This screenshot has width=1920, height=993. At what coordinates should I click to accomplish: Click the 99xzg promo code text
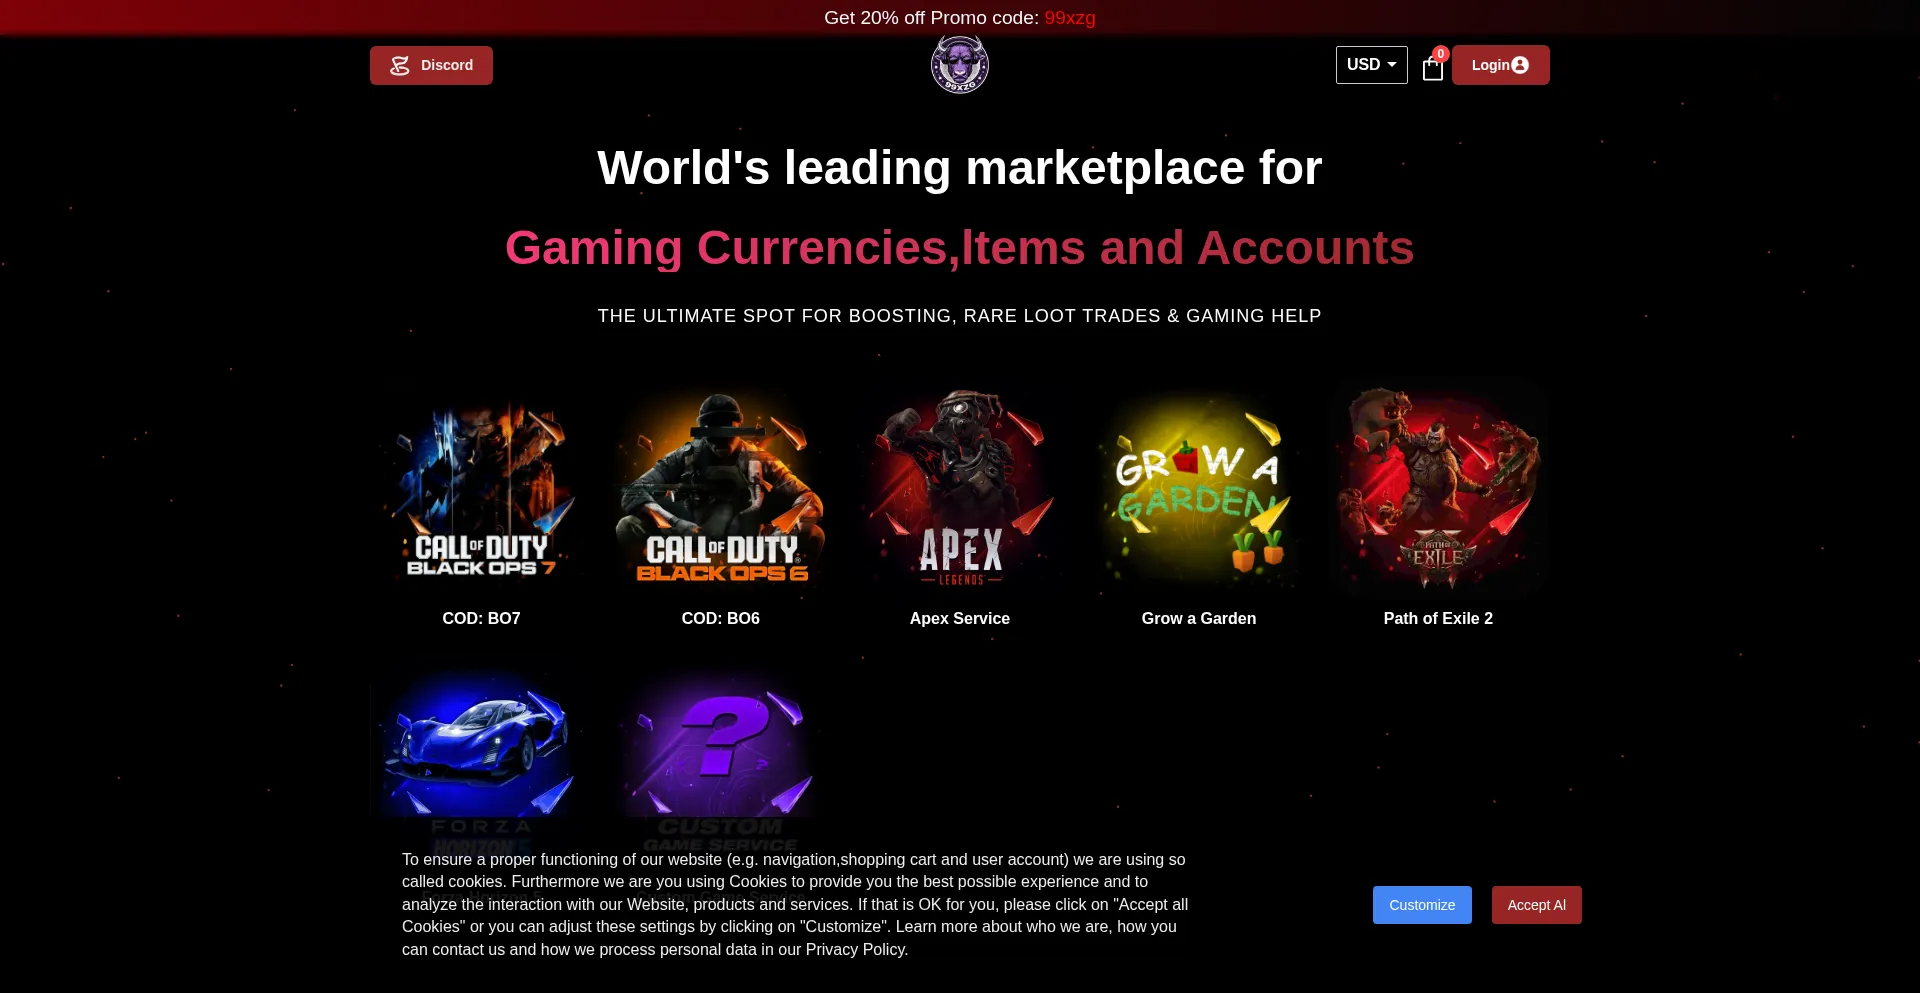[x=1070, y=18]
